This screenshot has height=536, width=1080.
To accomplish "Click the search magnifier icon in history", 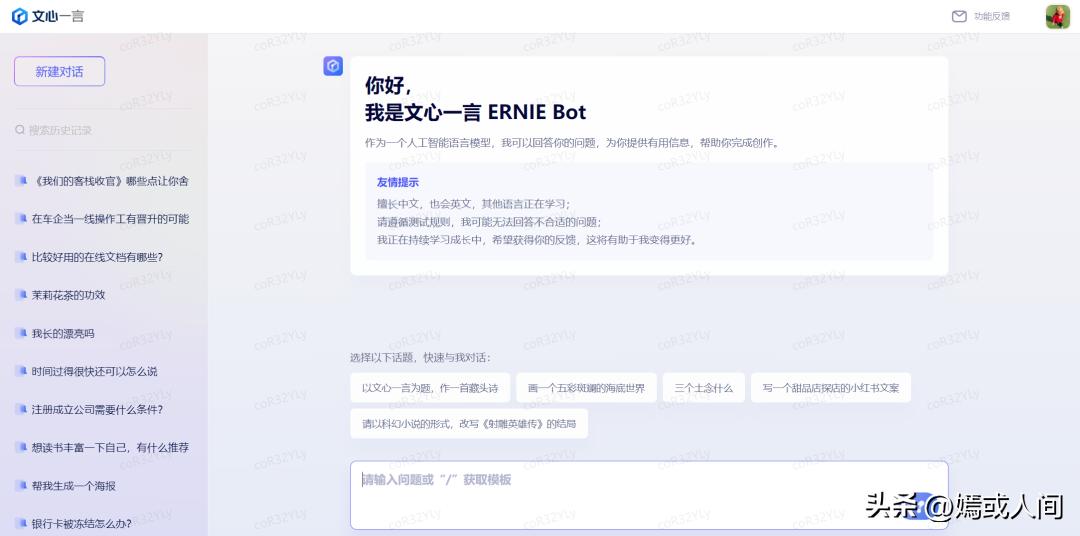I will 20,130.
